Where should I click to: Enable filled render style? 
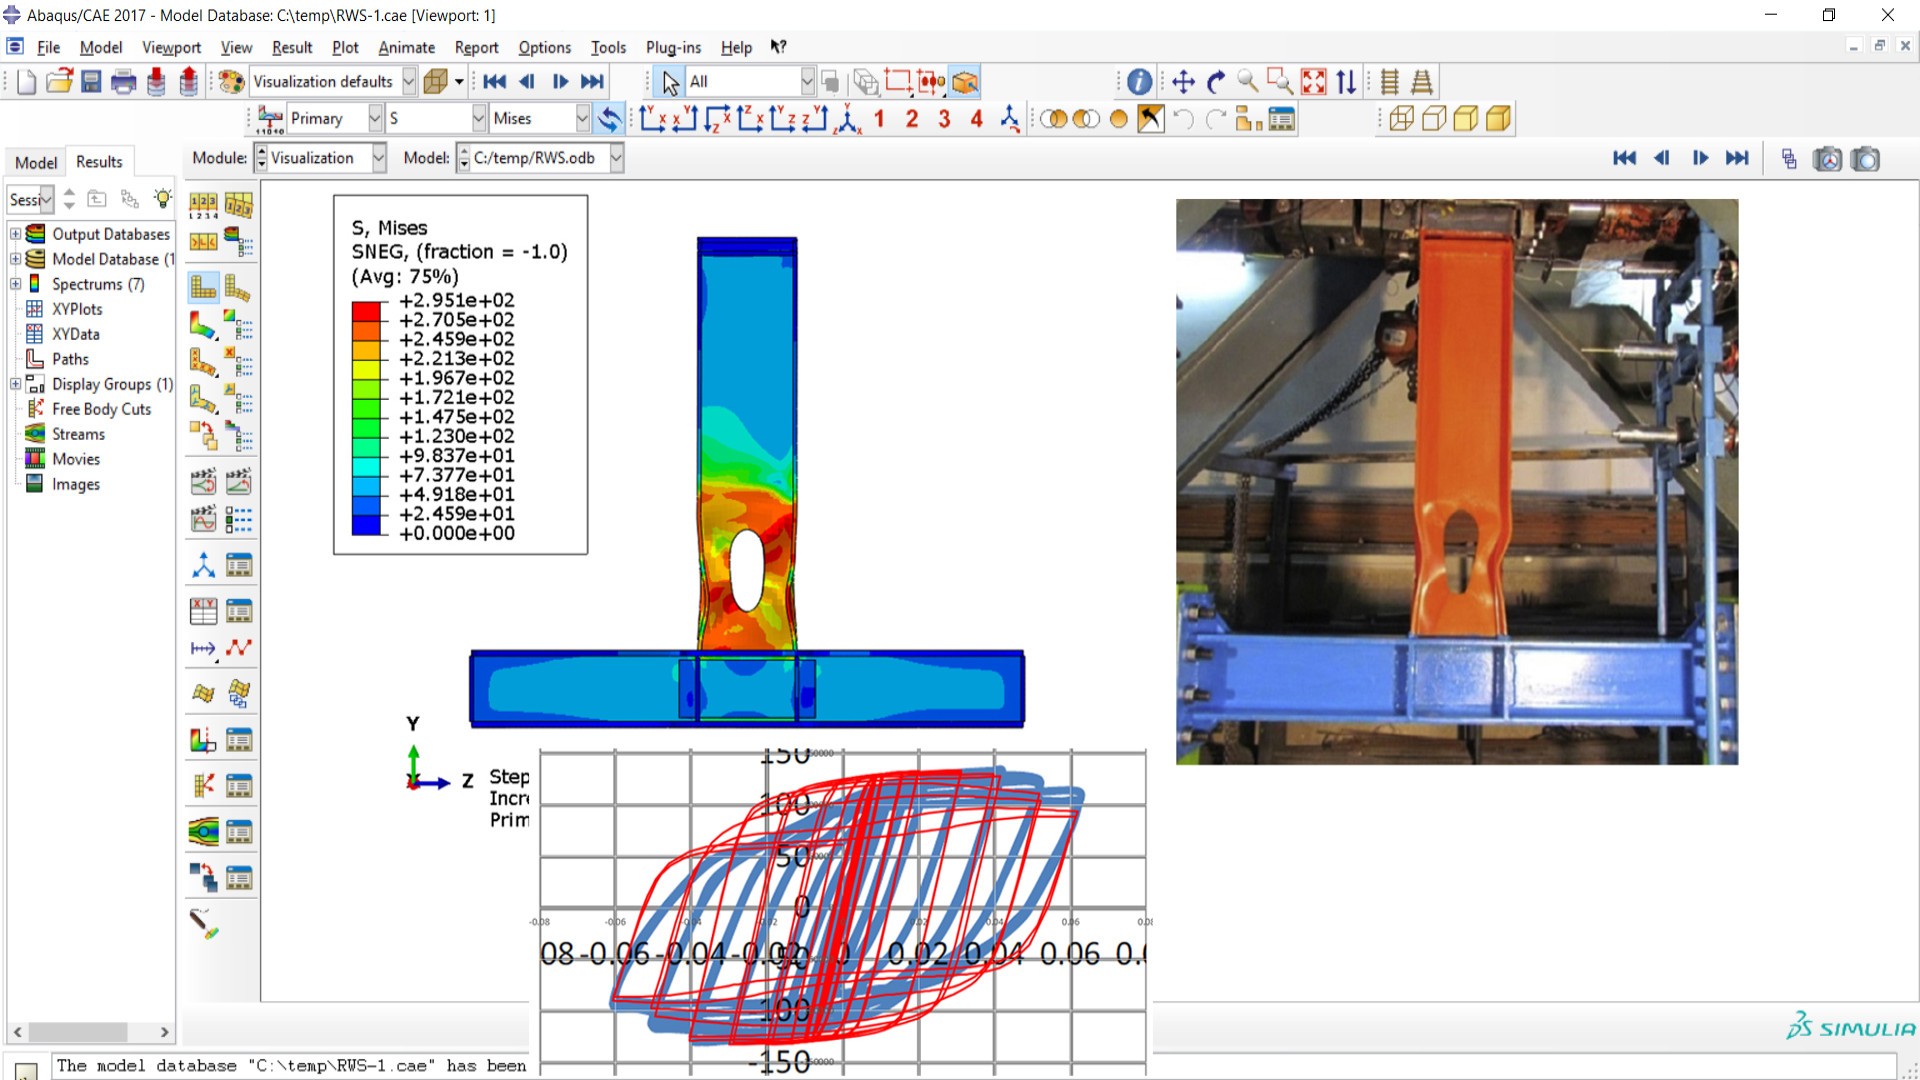1466,119
